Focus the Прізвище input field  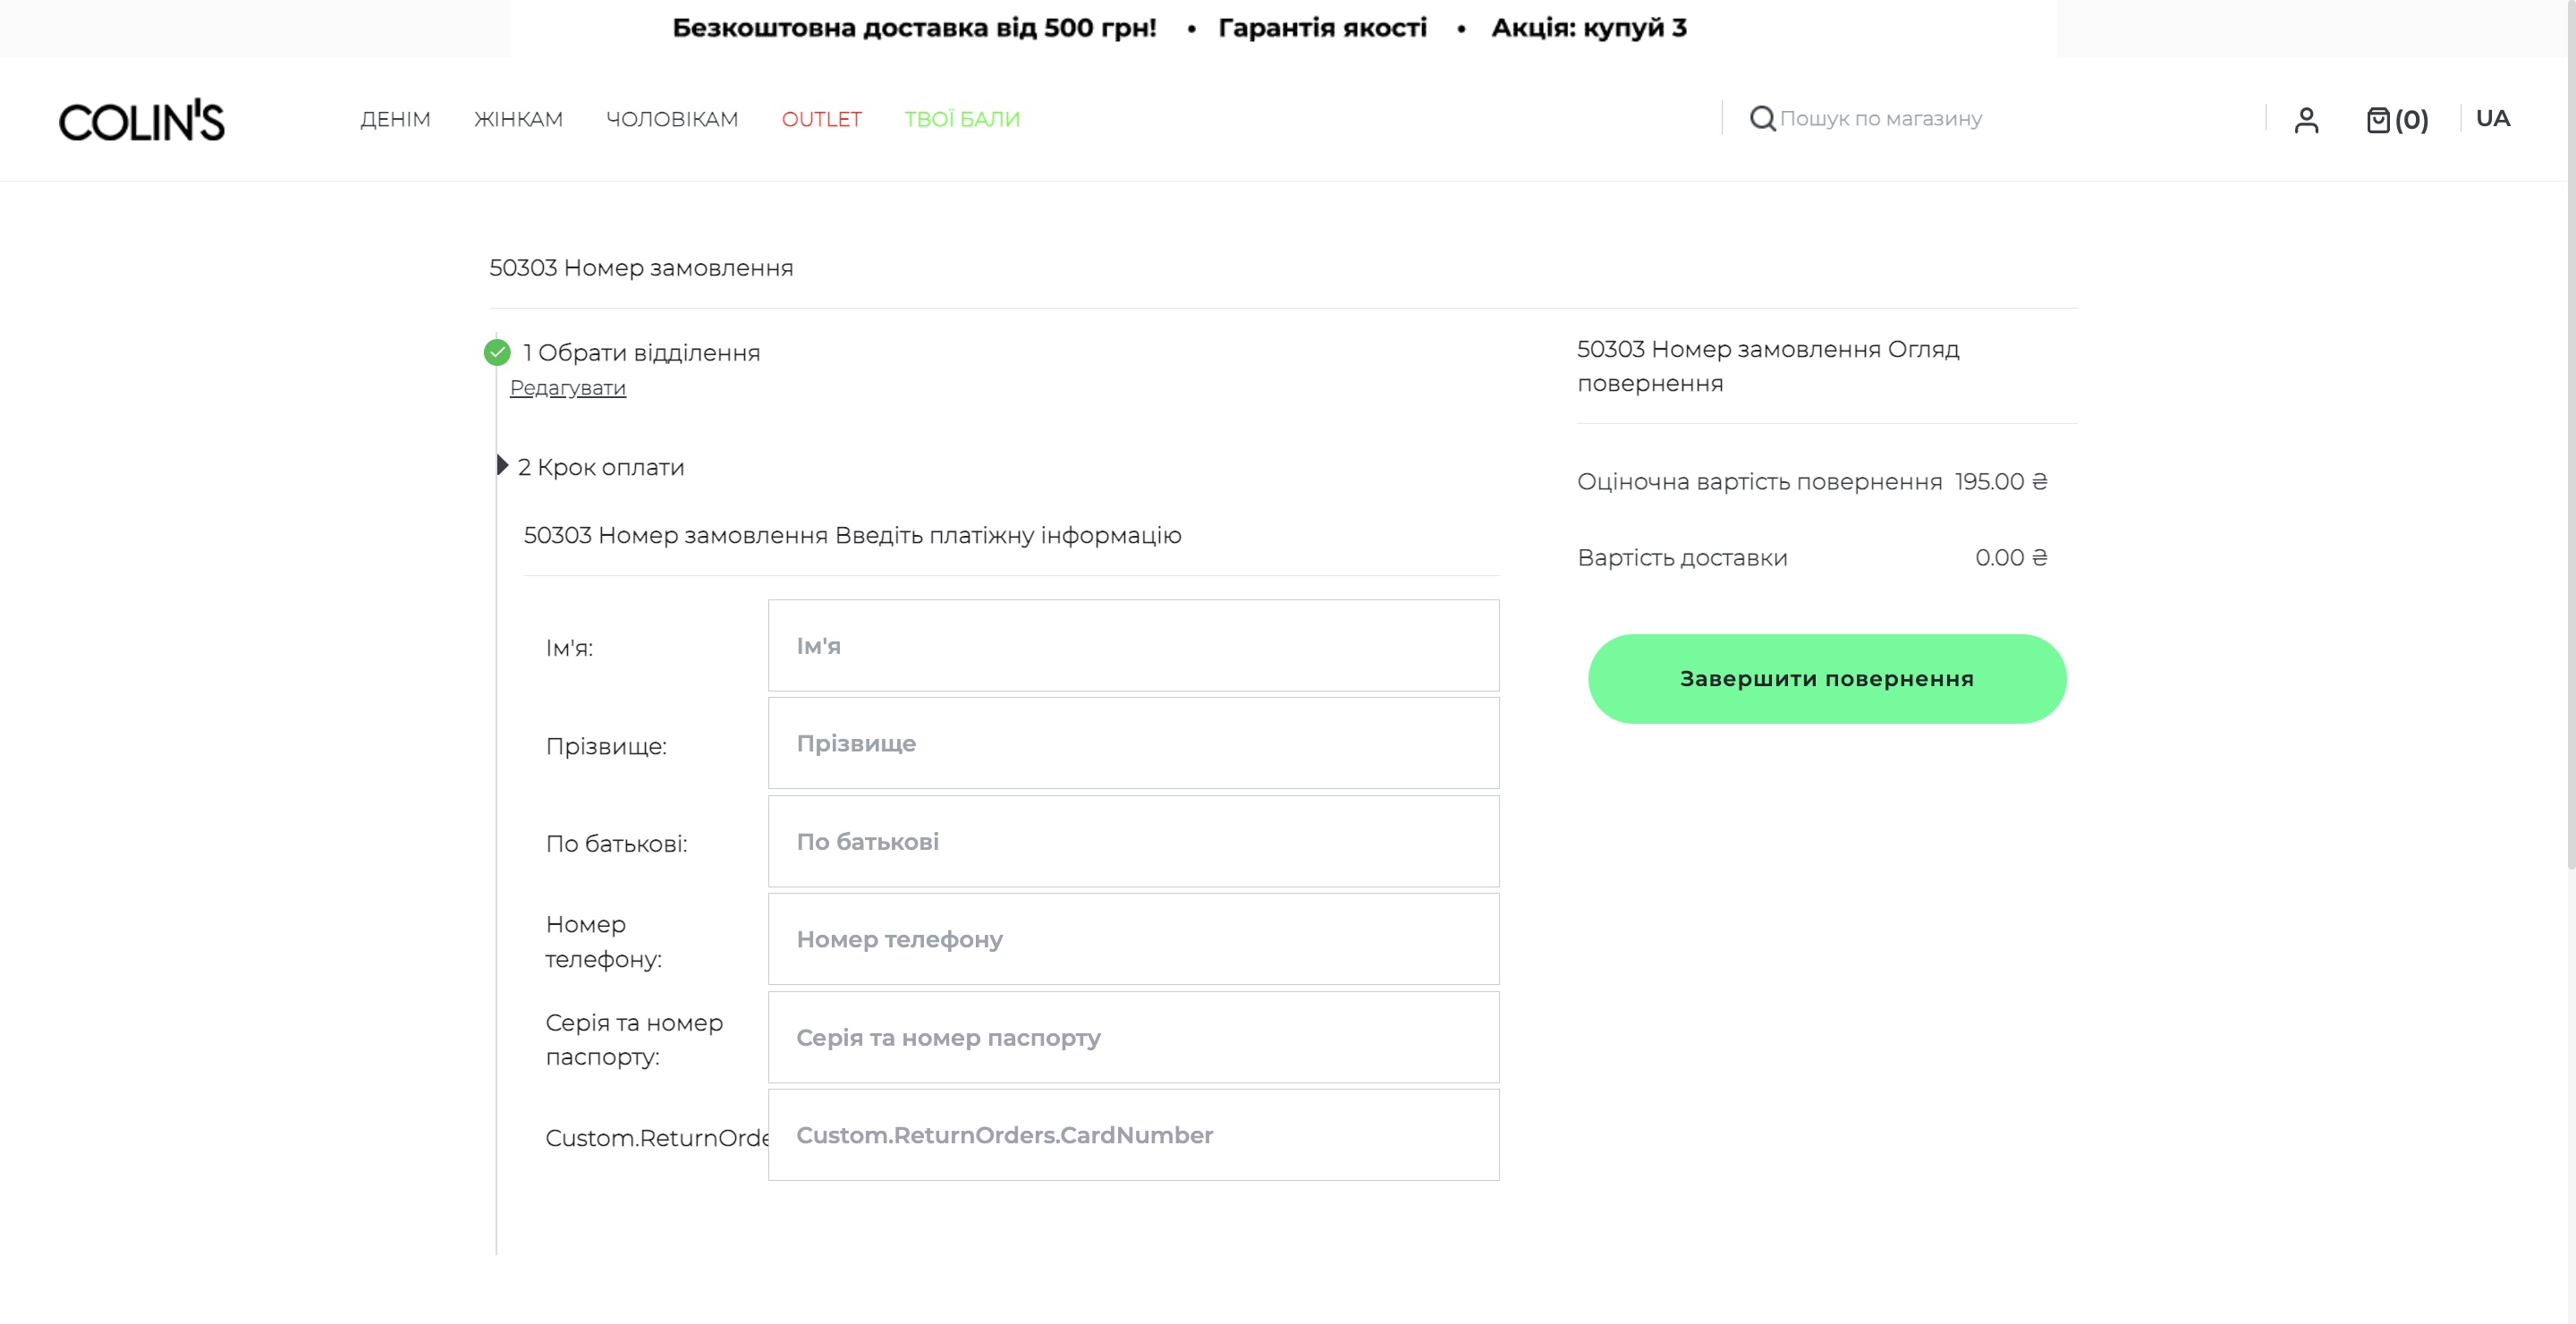pyautogui.click(x=1133, y=743)
